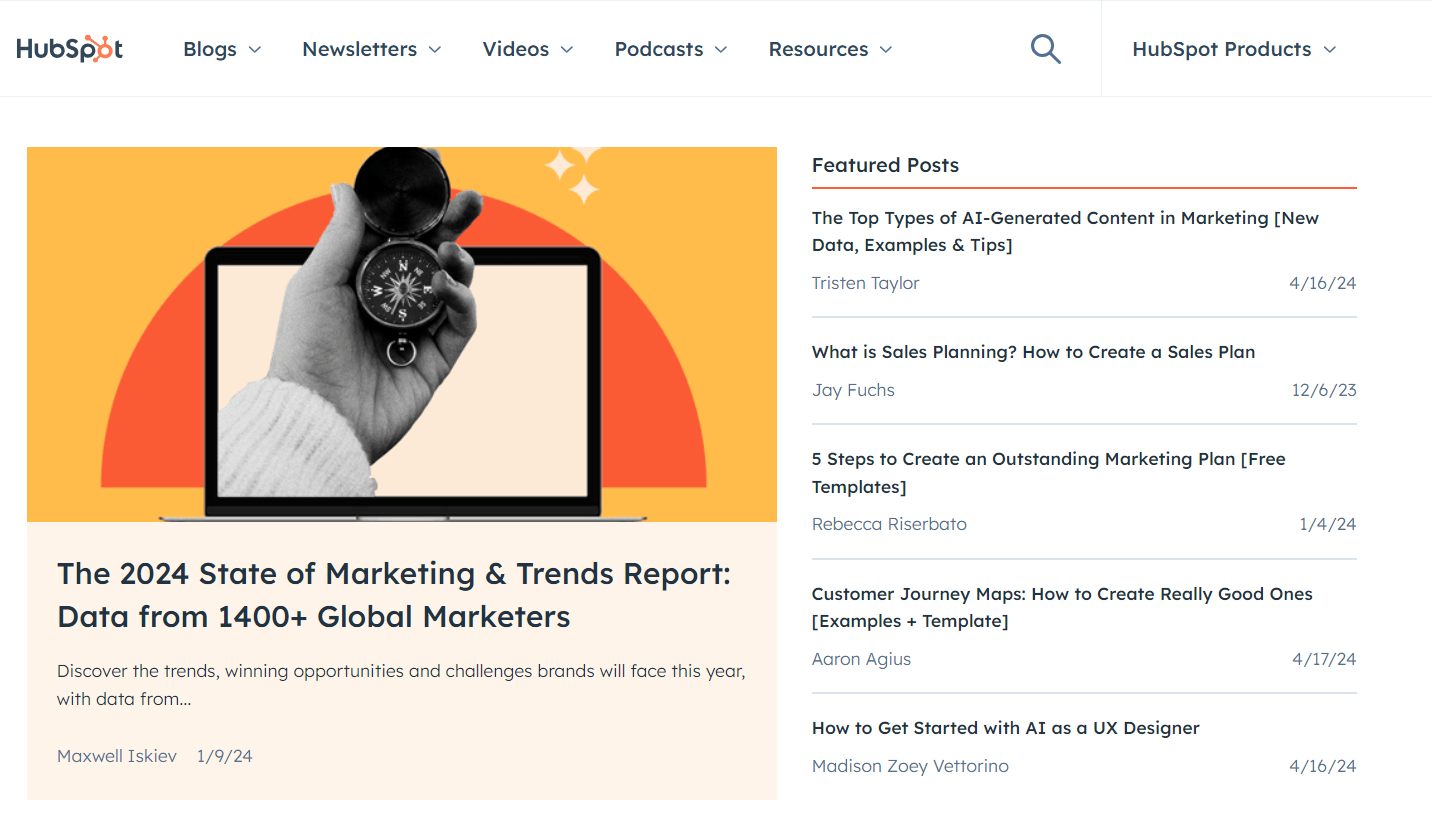Open the HubSpot Products menu
Screen dimensions: 1432x815
coord(1233,49)
